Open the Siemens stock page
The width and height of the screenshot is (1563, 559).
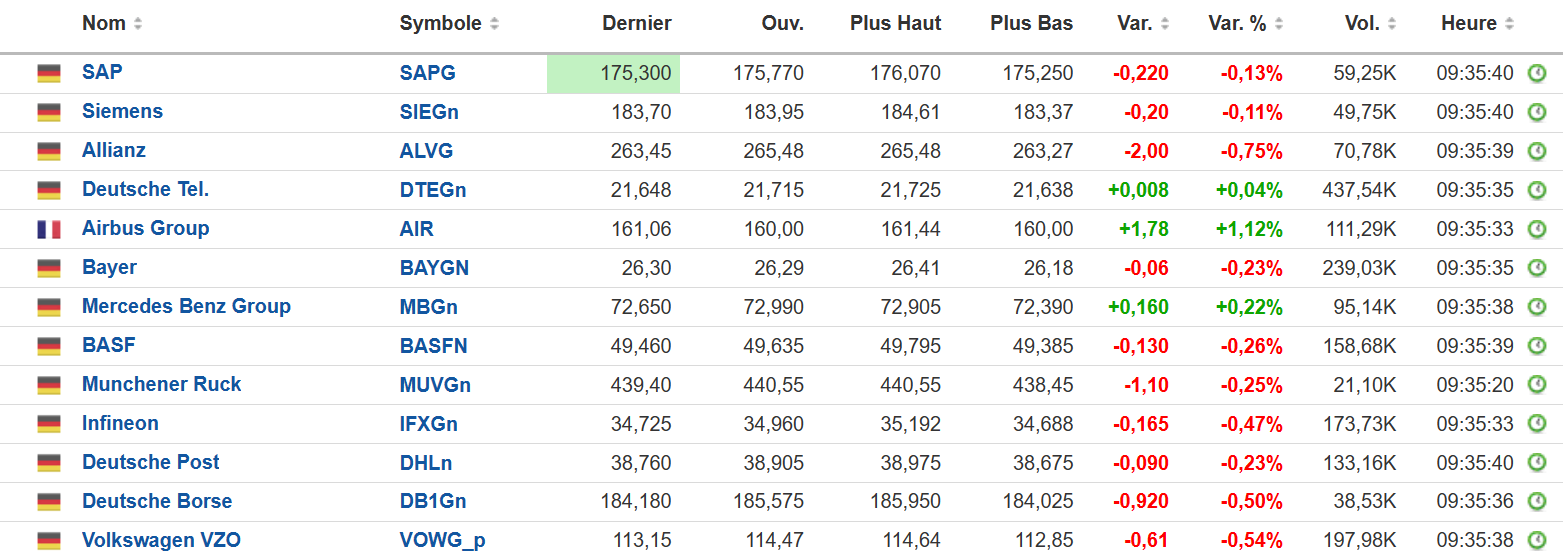[x=122, y=111]
